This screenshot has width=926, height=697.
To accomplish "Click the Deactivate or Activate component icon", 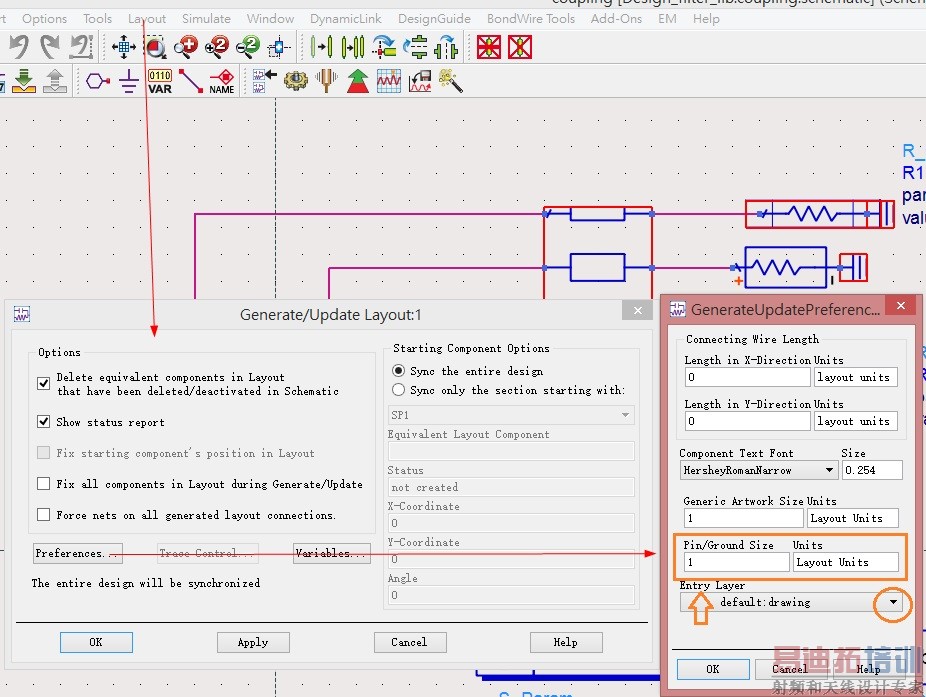I will [489, 47].
